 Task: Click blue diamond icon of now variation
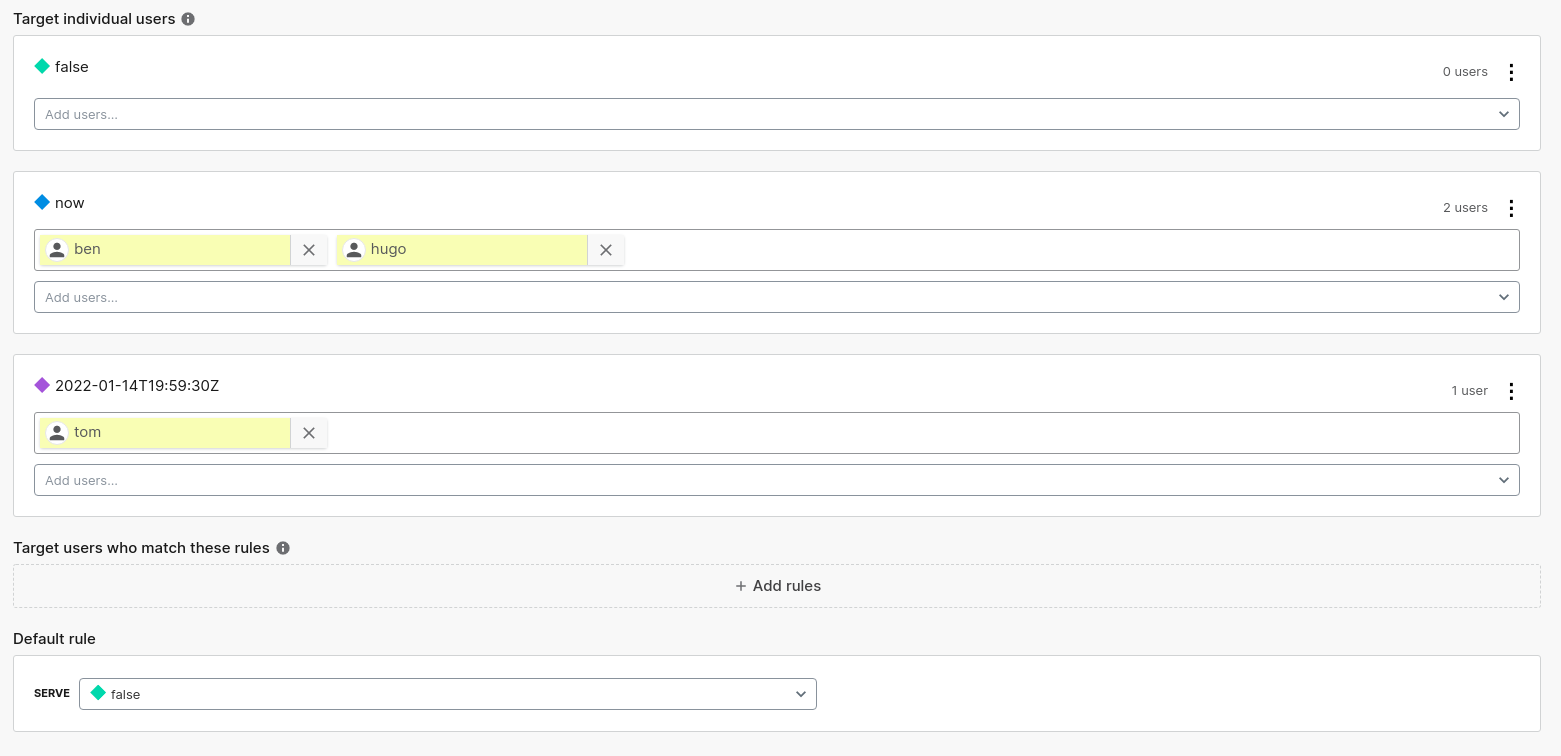pyautogui.click(x=42, y=202)
